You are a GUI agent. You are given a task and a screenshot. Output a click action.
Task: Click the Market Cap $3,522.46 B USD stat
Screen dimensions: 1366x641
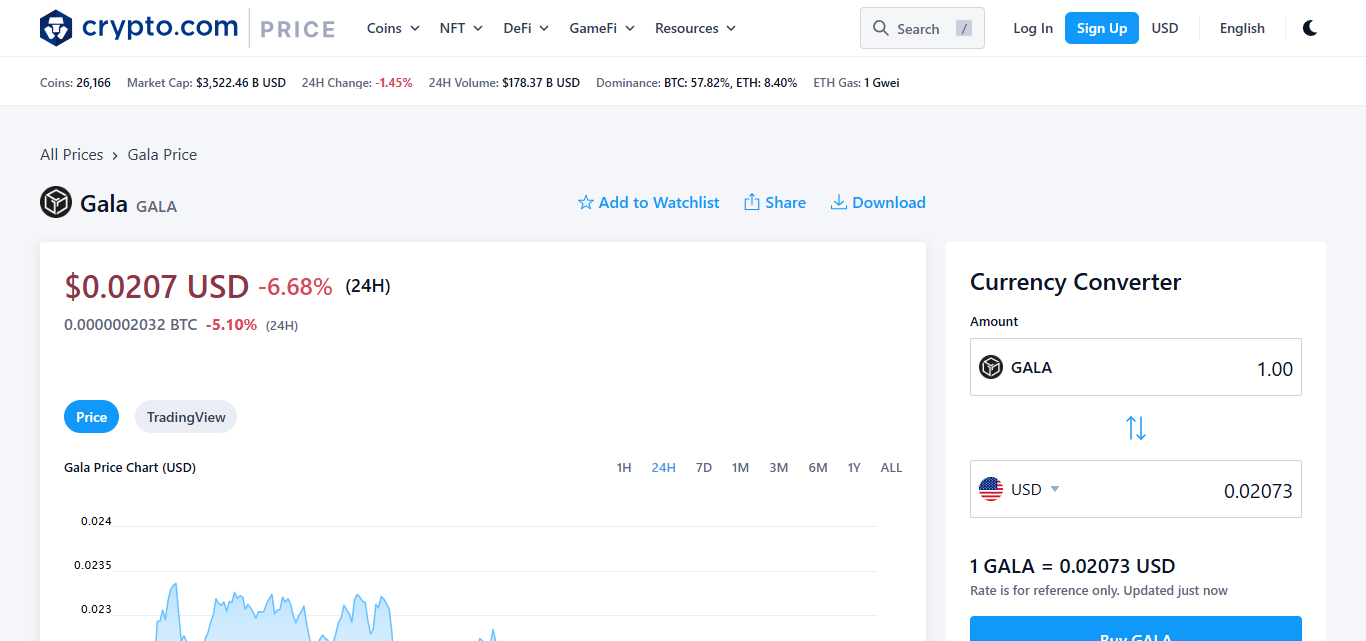click(206, 83)
